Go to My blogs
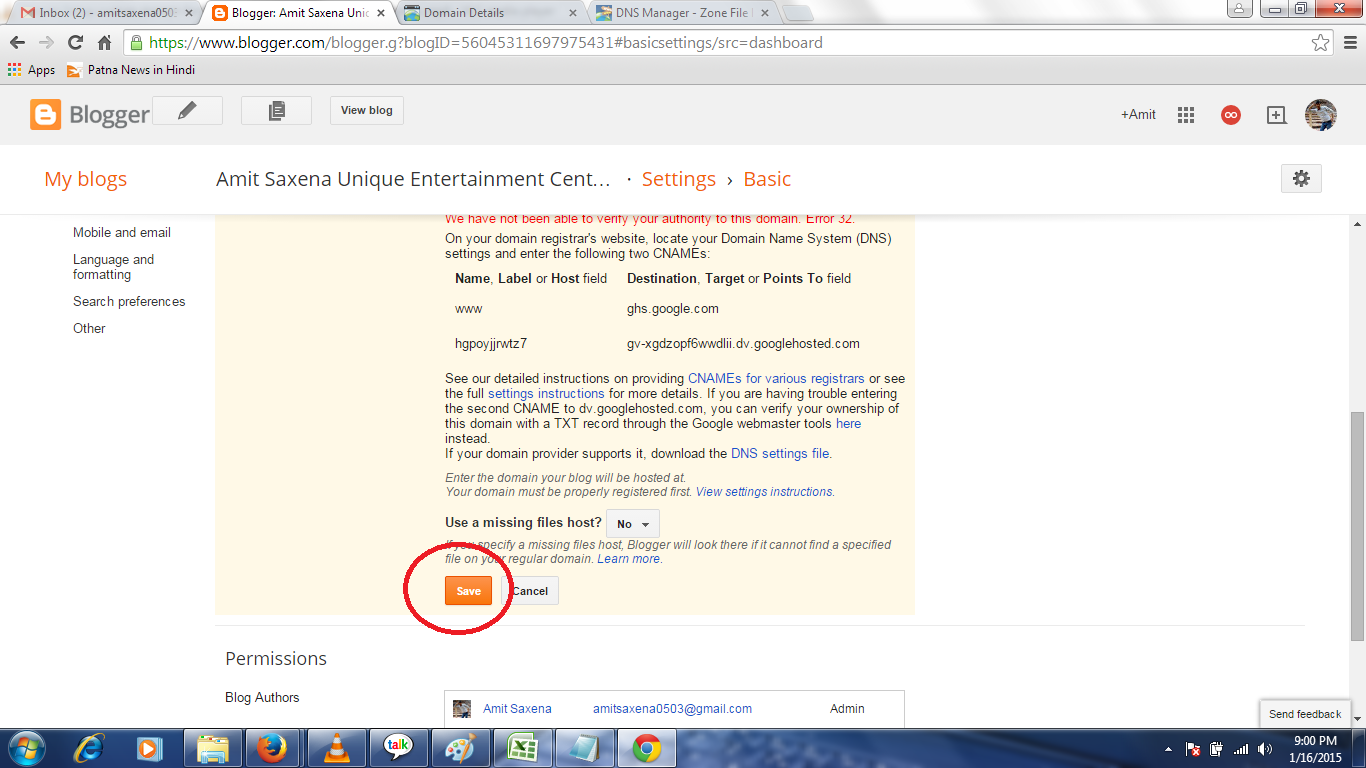 click(x=86, y=179)
